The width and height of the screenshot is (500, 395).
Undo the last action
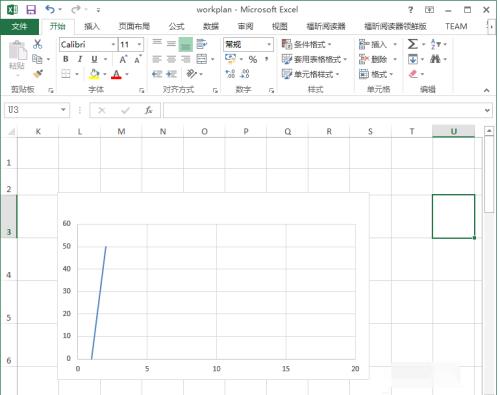[x=50, y=9]
